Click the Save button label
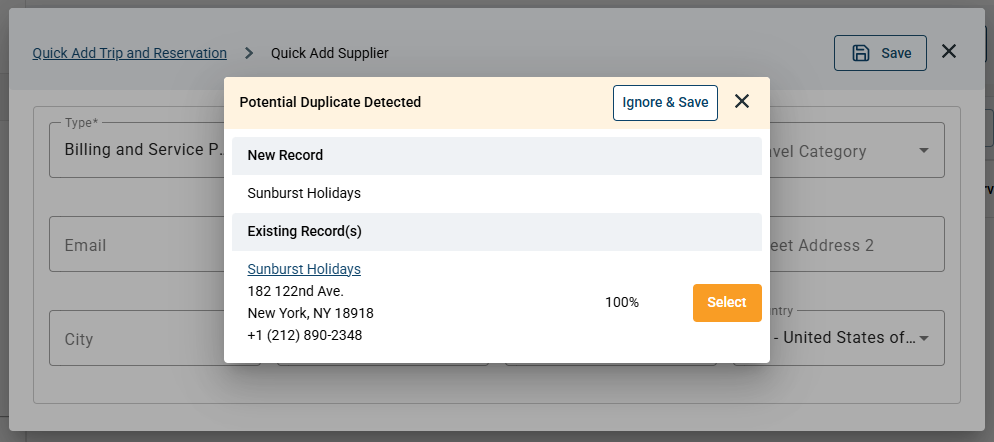The height and width of the screenshot is (442, 994). tap(896, 53)
